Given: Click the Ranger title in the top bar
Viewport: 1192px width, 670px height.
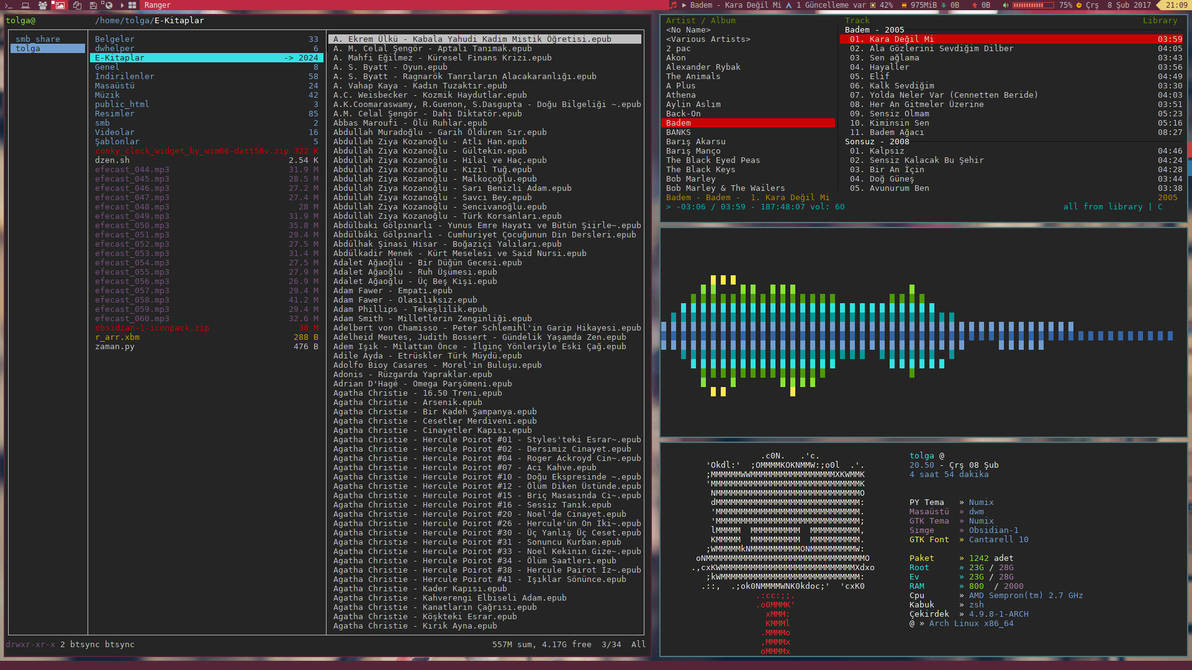Looking at the screenshot, I should (158, 5).
